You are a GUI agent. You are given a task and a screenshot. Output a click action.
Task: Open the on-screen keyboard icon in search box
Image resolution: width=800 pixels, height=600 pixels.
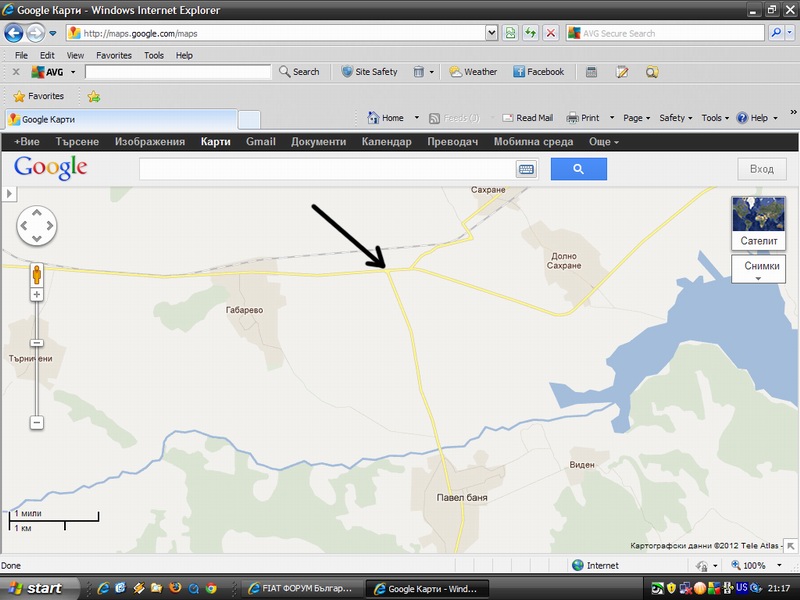[x=526, y=169]
